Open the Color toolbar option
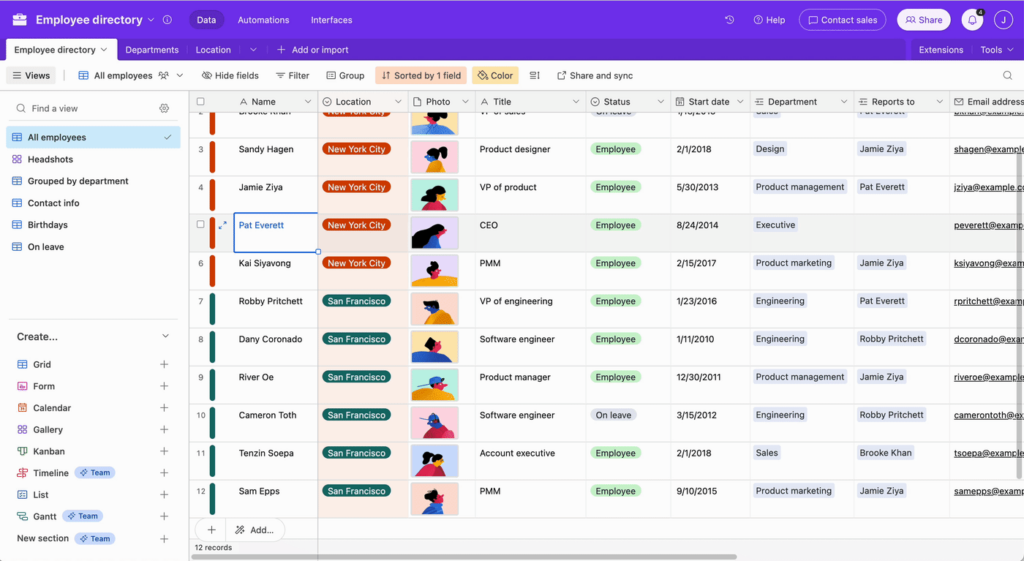 [x=495, y=76]
